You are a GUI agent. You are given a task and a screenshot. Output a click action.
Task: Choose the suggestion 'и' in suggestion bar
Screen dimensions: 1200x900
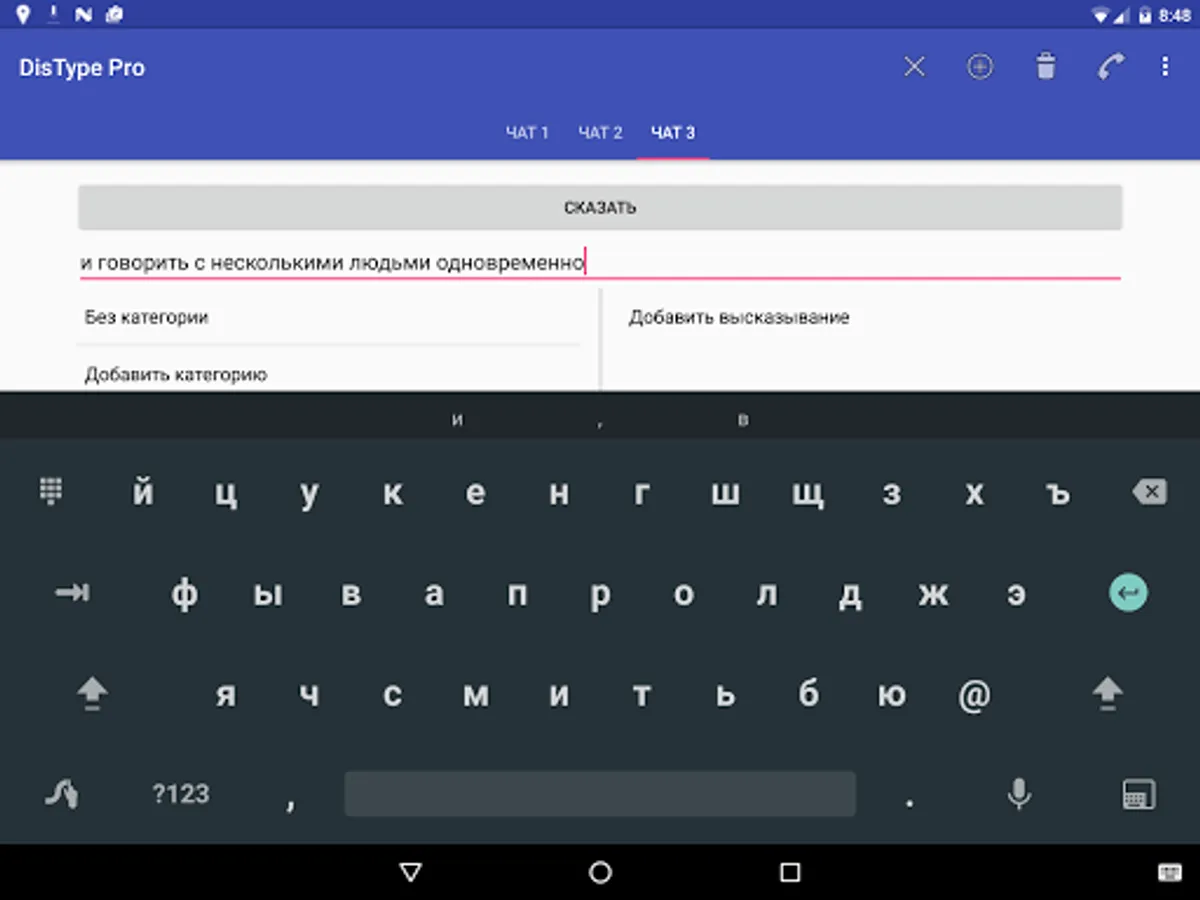(x=457, y=420)
